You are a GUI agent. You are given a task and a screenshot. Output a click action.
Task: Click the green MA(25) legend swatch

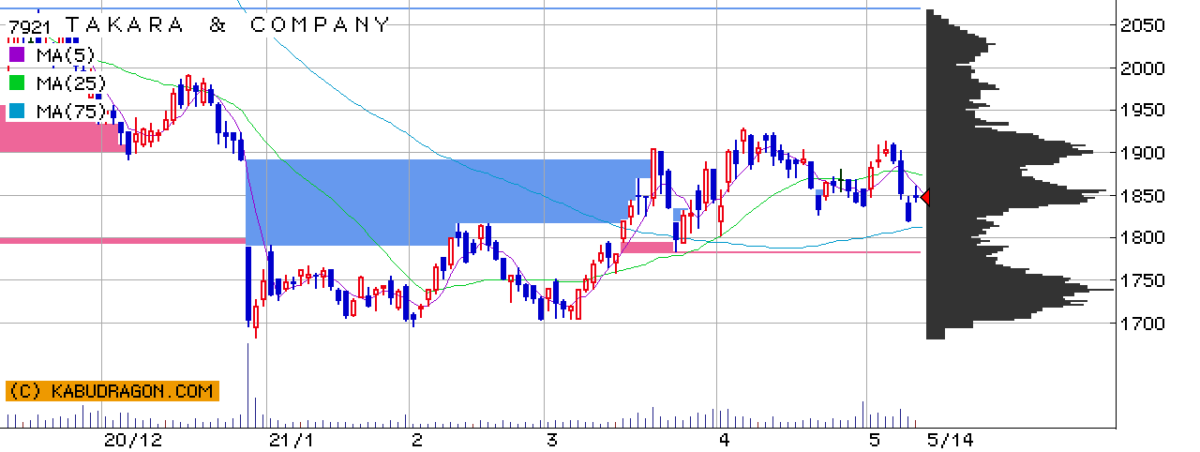pos(16,83)
